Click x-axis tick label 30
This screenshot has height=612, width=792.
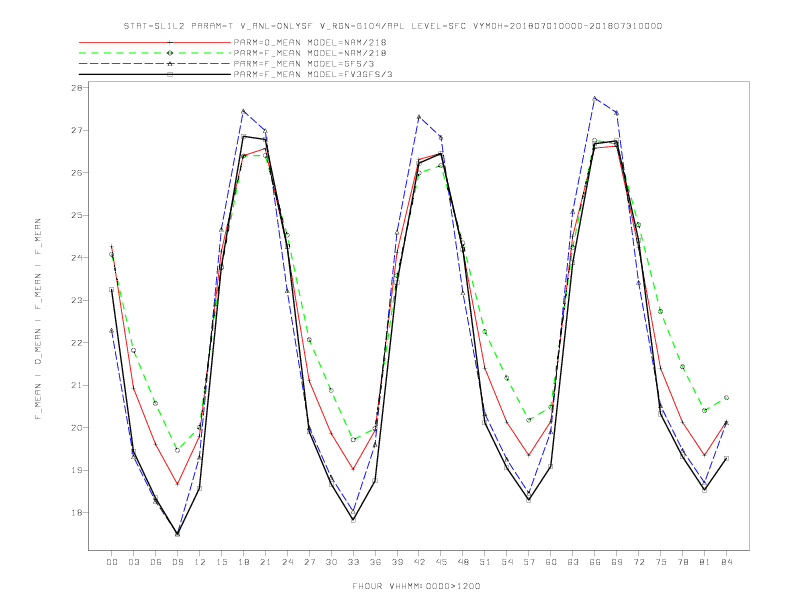coord(331,562)
